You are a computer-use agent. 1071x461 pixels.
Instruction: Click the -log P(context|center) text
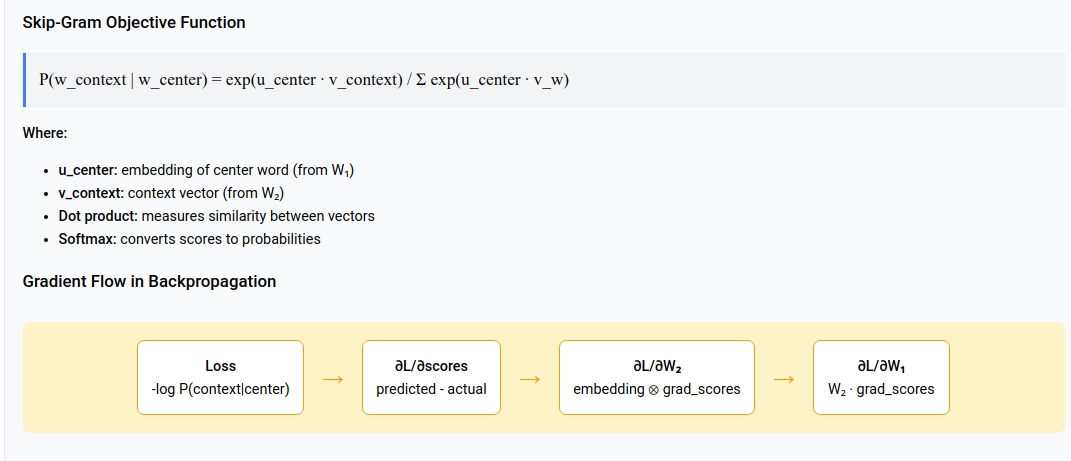pyautogui.click(x=221, y=389)
